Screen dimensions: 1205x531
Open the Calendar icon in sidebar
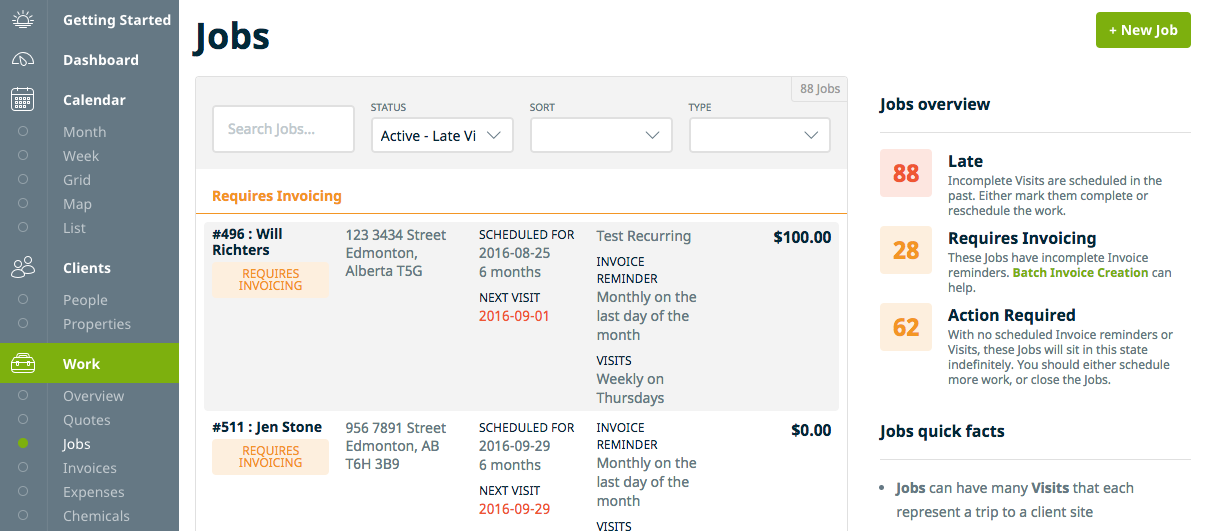[23, 100]
